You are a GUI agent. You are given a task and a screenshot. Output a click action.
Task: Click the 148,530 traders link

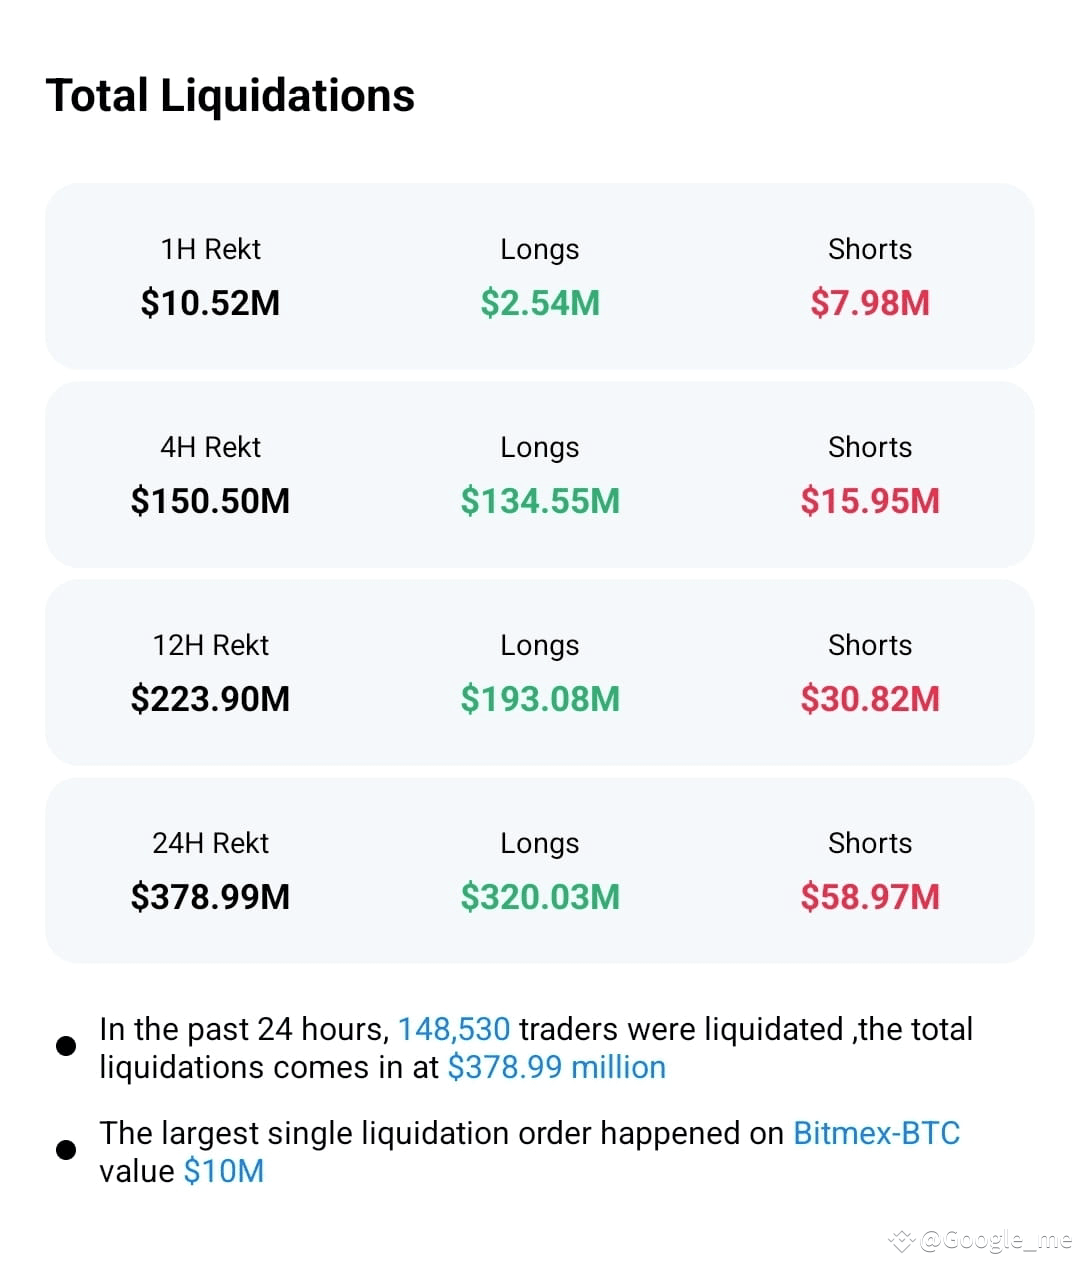[x=454, y=1029]
